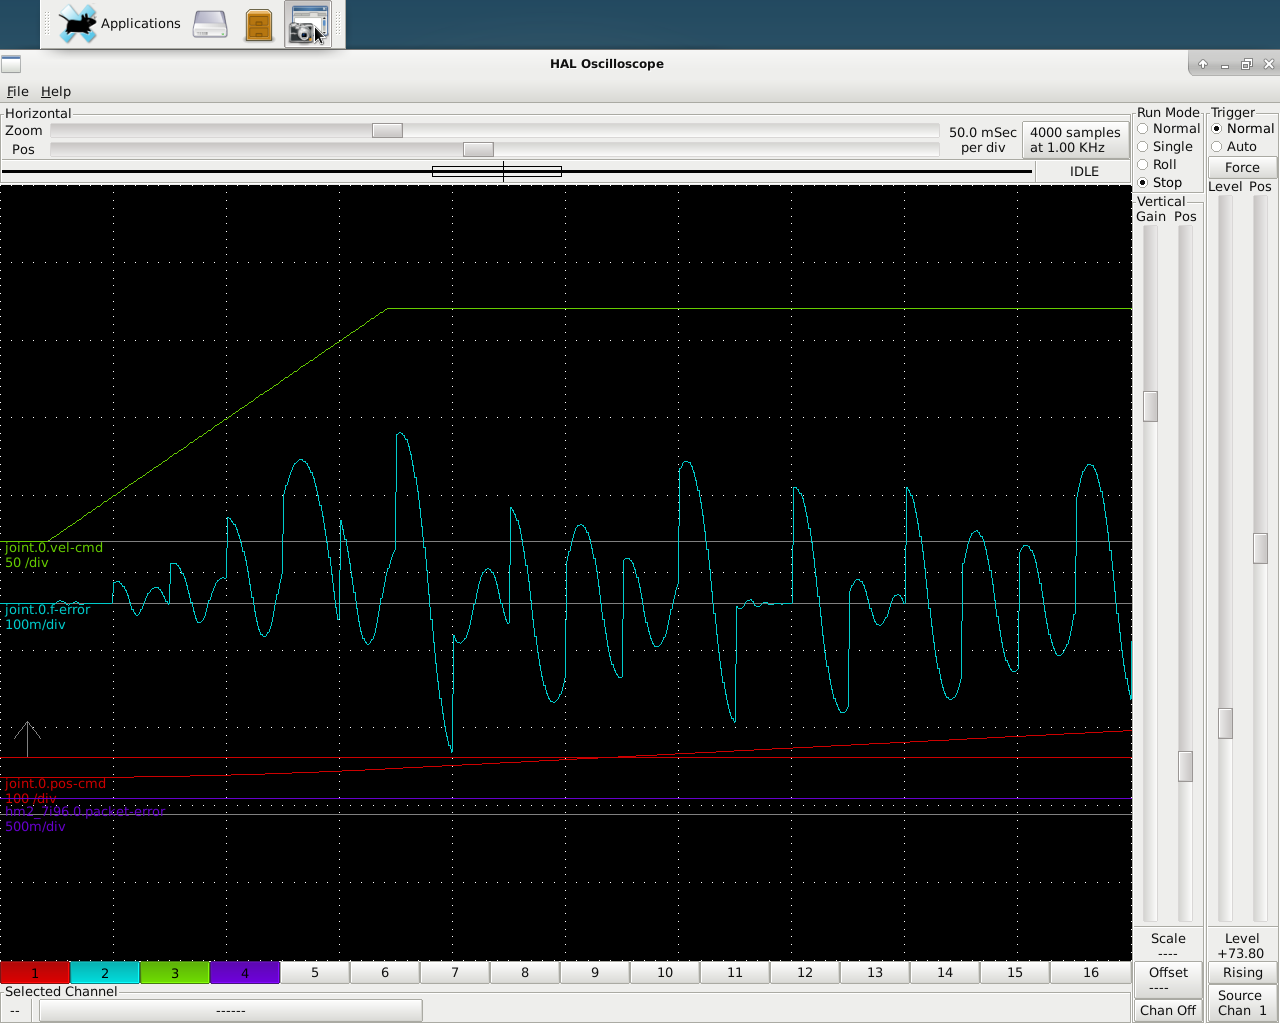Open the Applications menu

click(119, 24)
